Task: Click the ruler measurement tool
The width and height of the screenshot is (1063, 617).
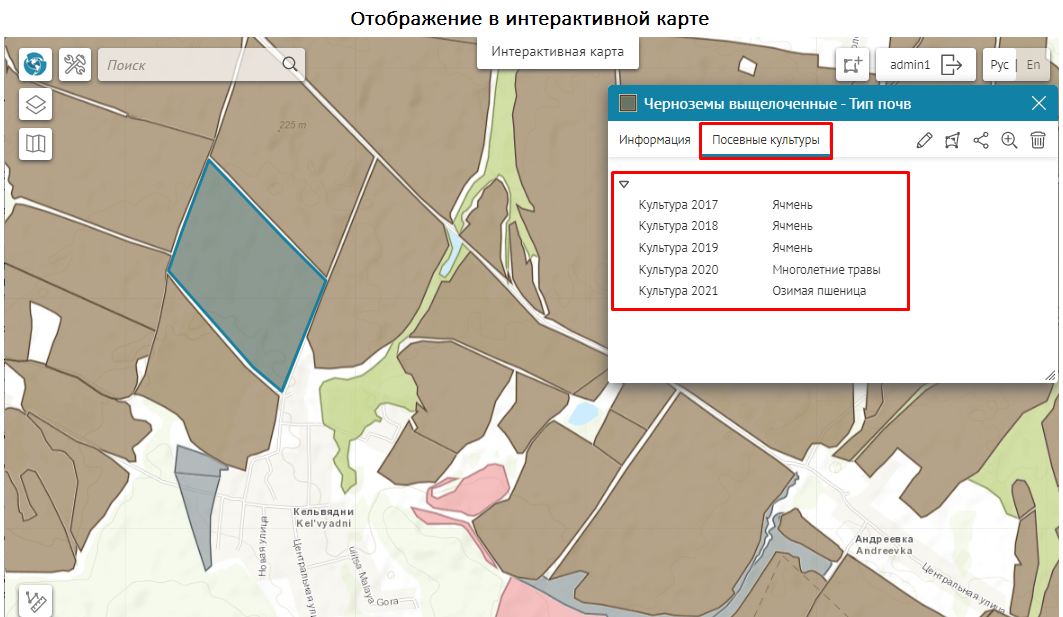Action: [x=36, y=602]
